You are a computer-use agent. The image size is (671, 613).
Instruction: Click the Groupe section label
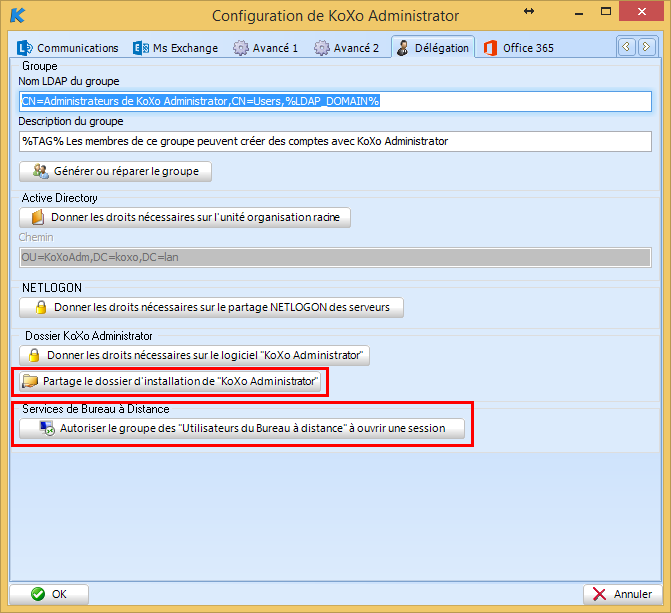coord(39,66)
